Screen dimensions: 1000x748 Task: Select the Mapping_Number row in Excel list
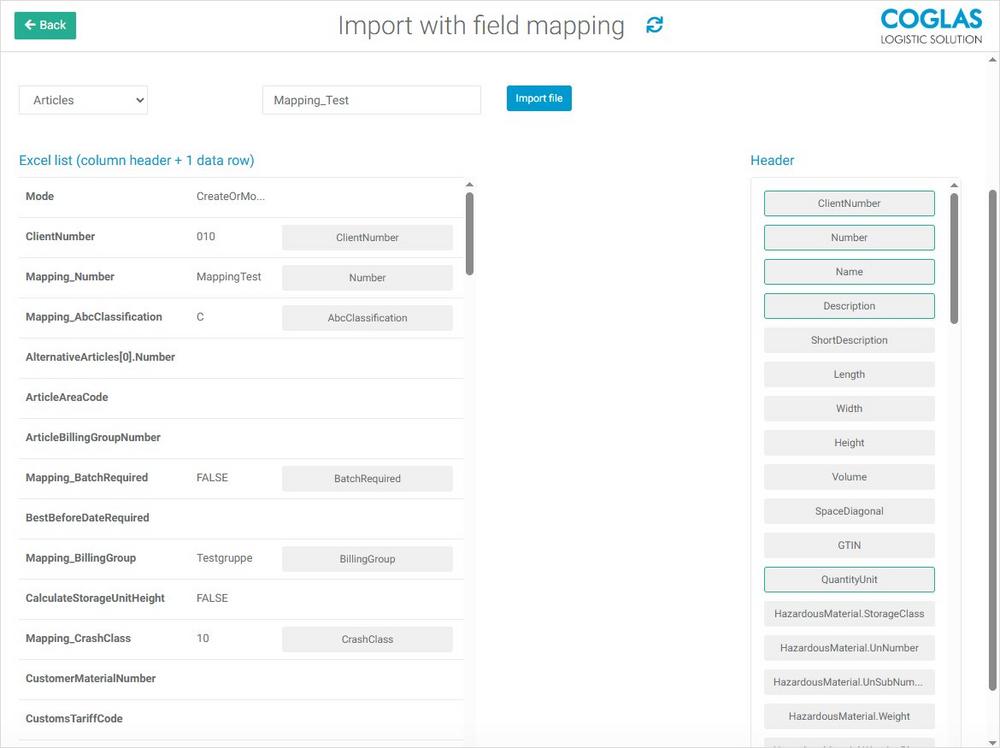coord(70,277)
